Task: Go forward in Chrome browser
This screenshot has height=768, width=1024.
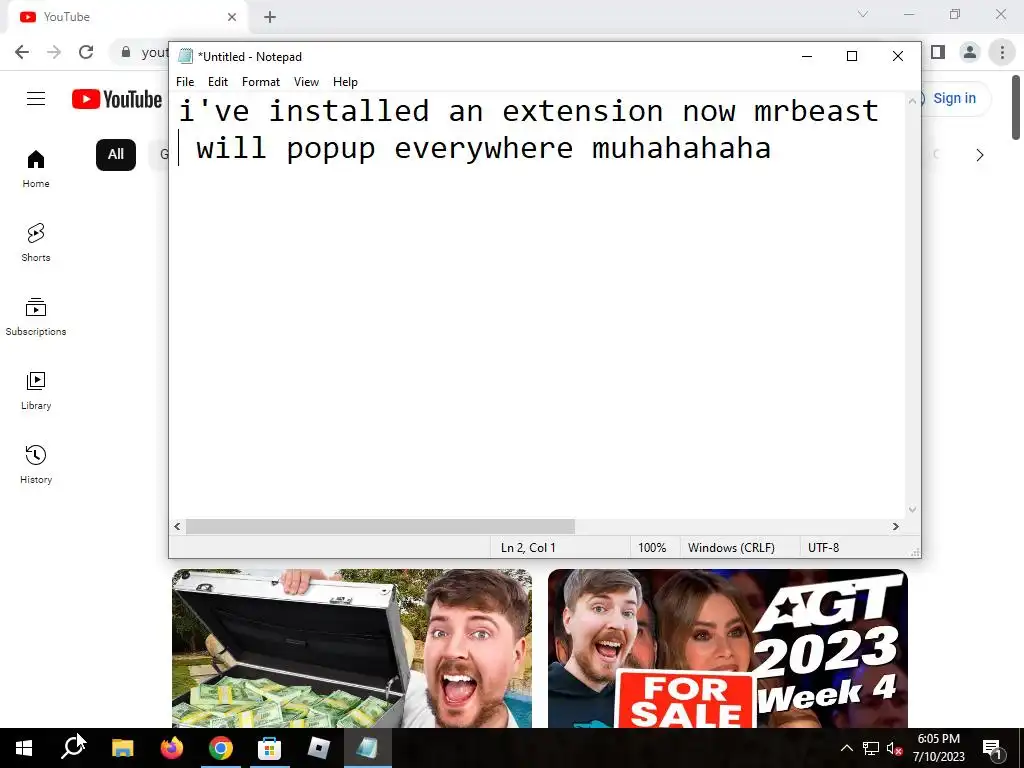Action: point(54,52)
